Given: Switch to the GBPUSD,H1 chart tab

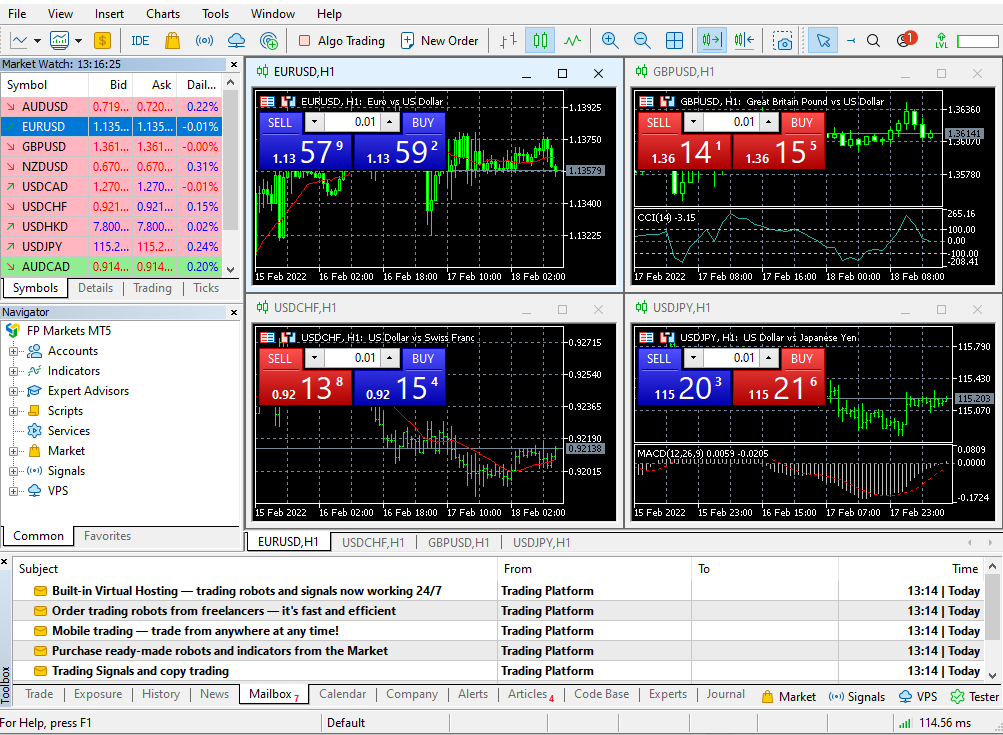Looking at the screenshot, I should click(458, 542).
